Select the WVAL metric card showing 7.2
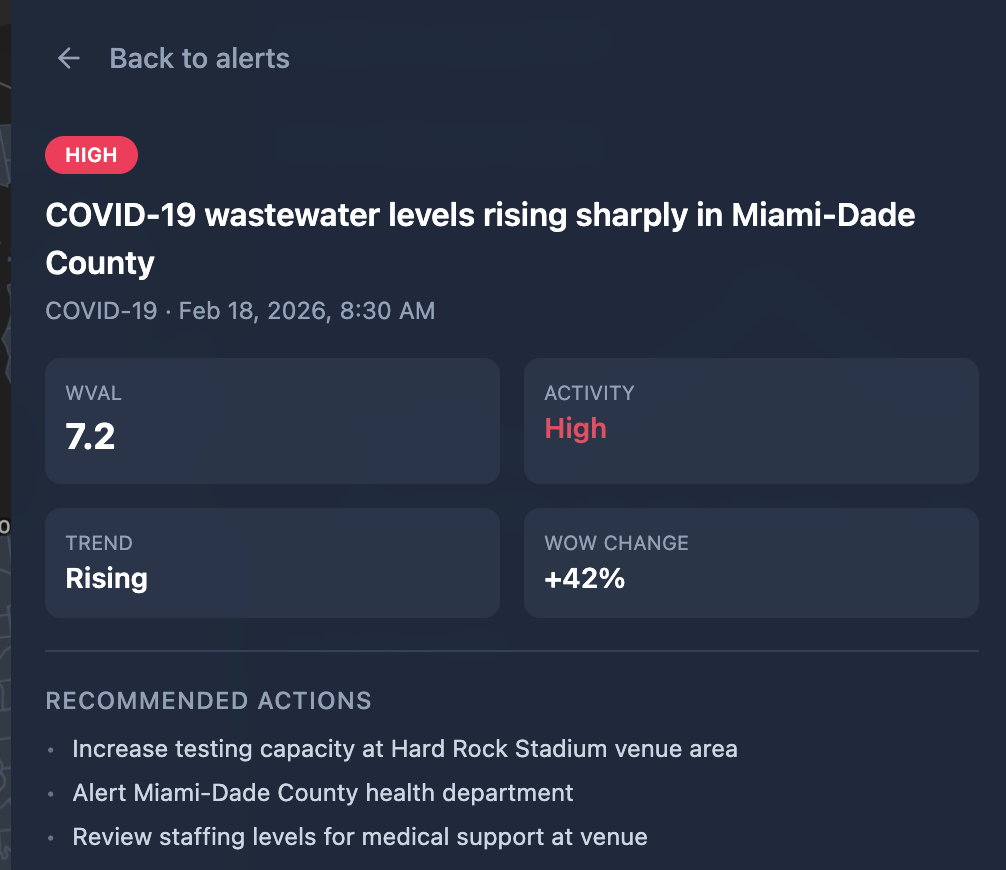 pyautogui.click(x=272, y=420)
